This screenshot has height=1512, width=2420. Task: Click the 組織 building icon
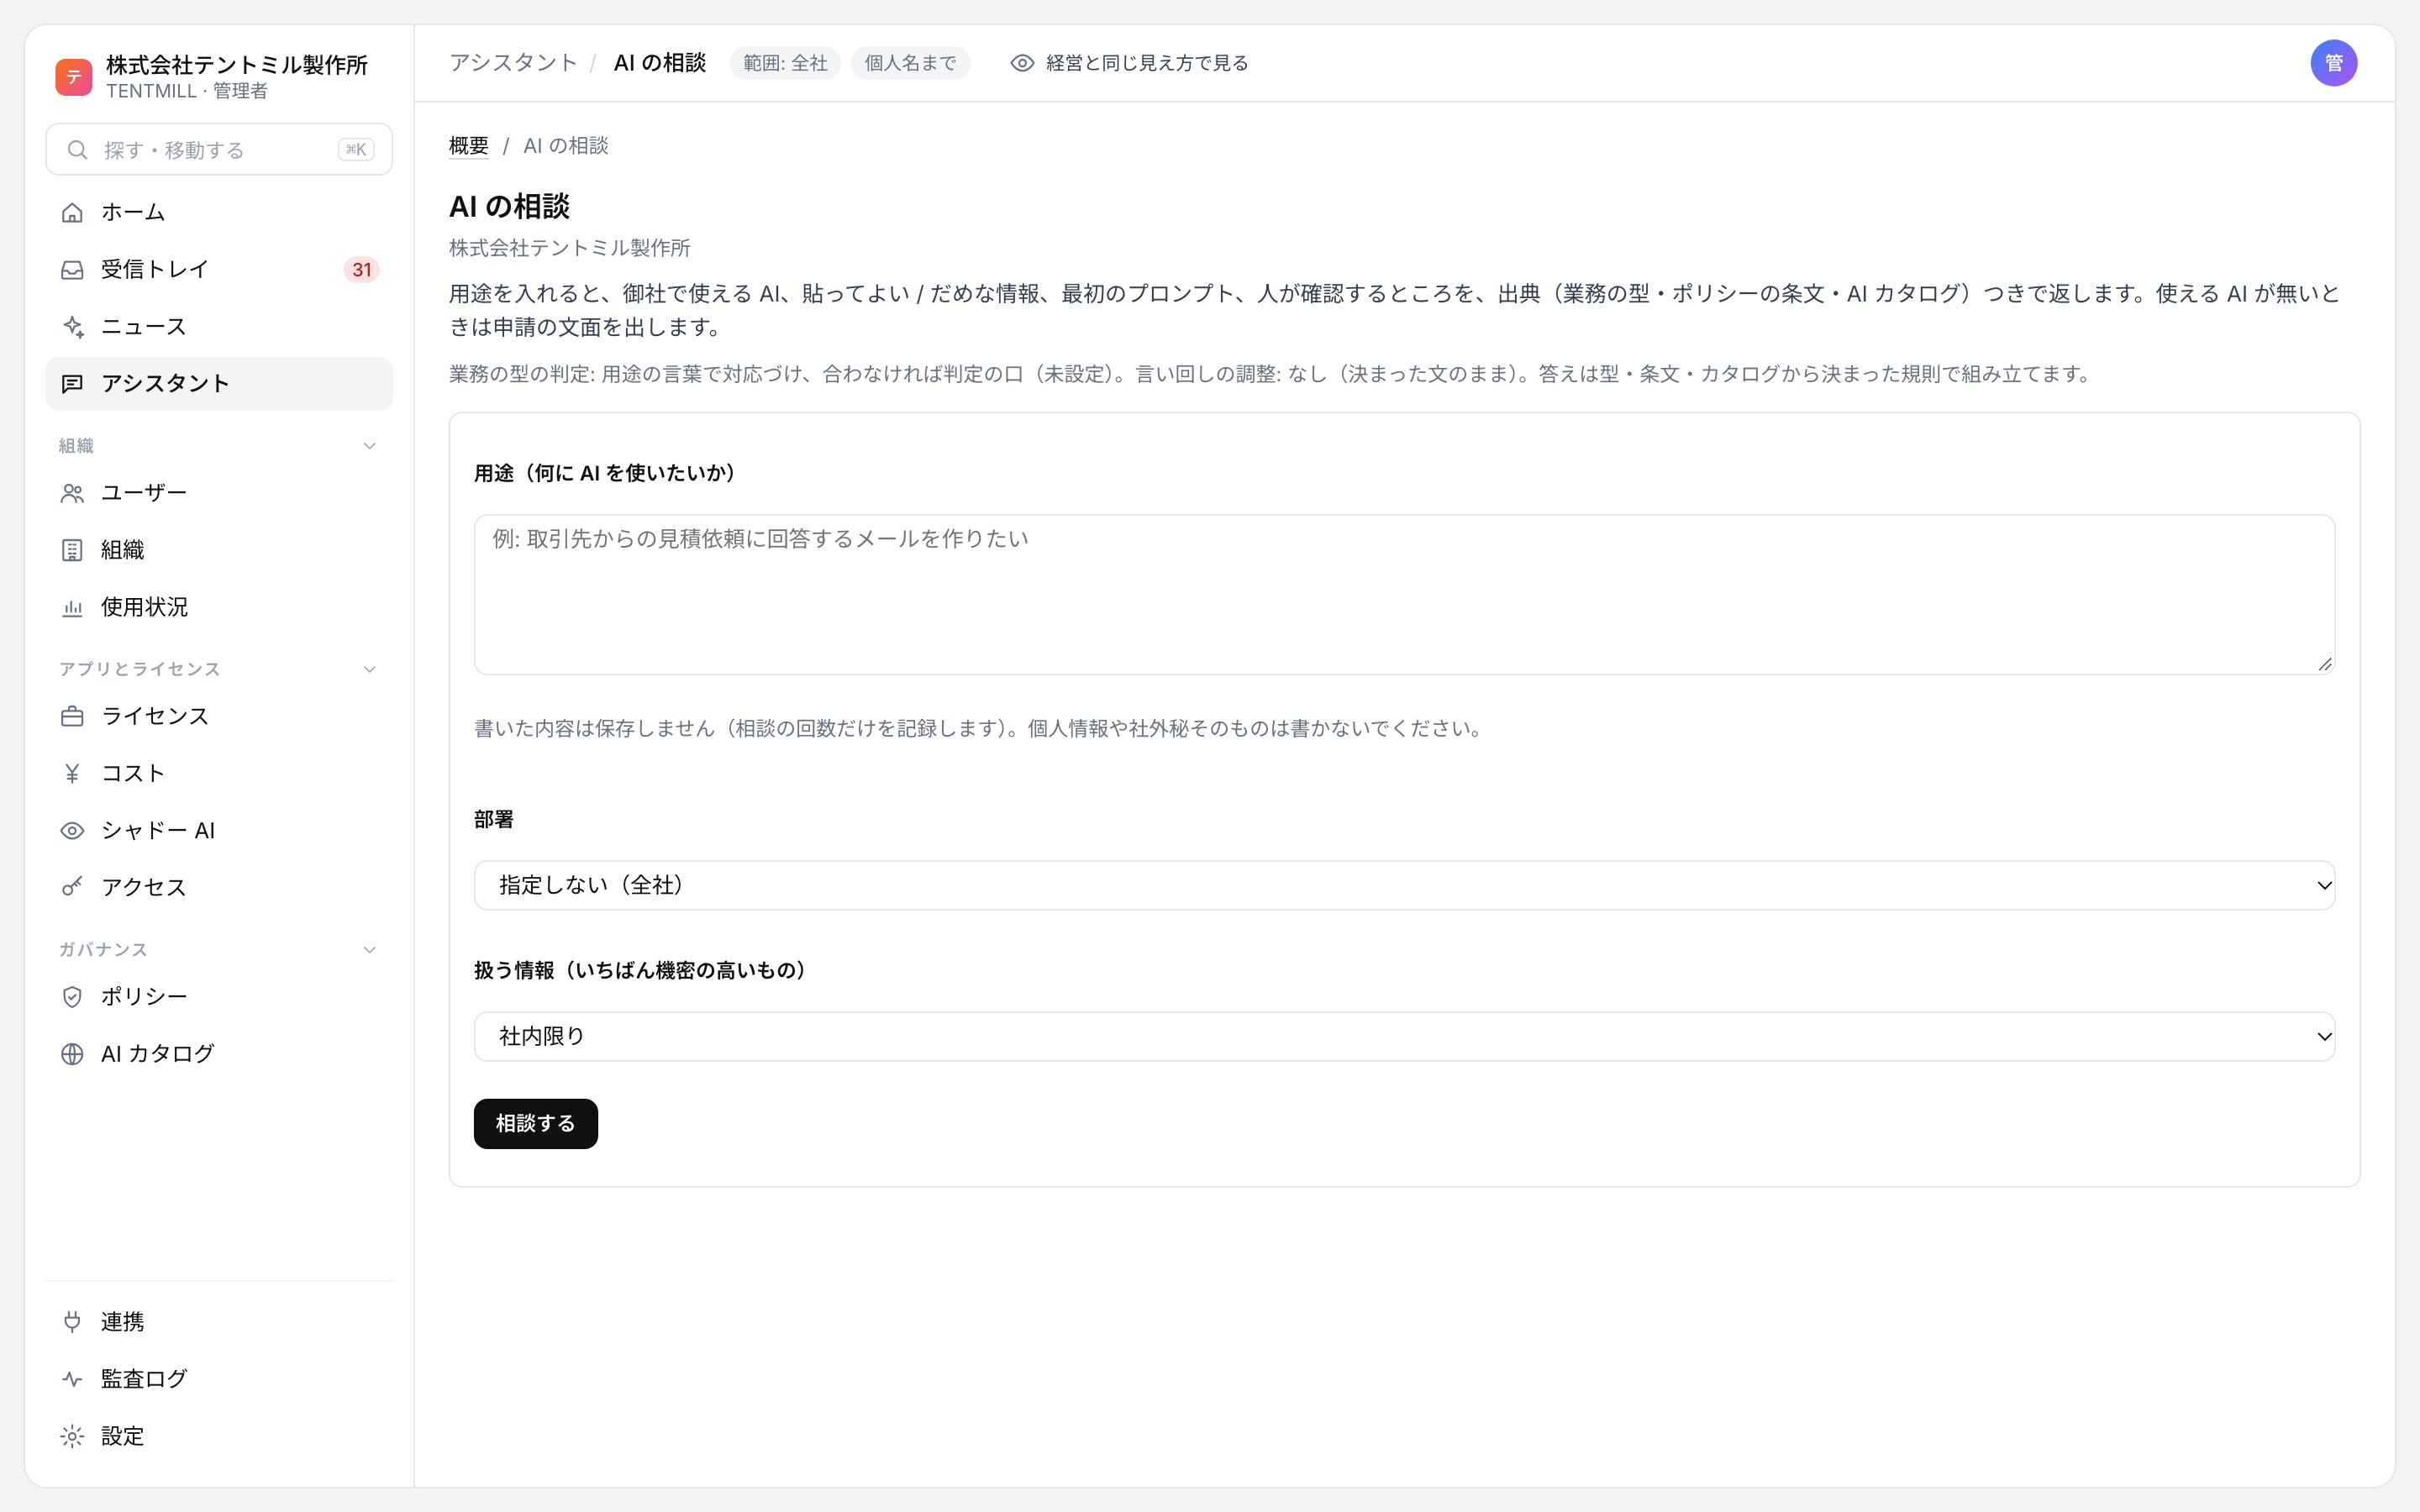(x=72, y=550)
